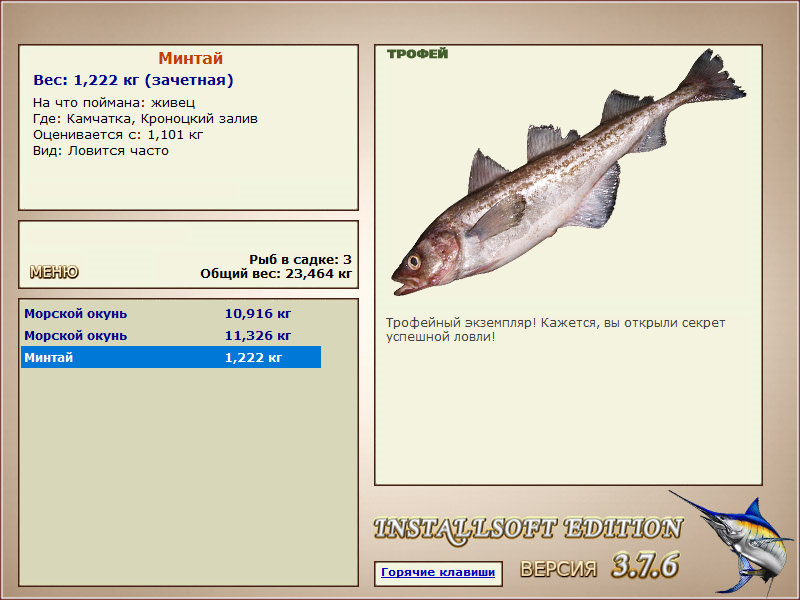800x600 pixels.
Task: Click the trophy description text below the fish
Action: point(555,330)
